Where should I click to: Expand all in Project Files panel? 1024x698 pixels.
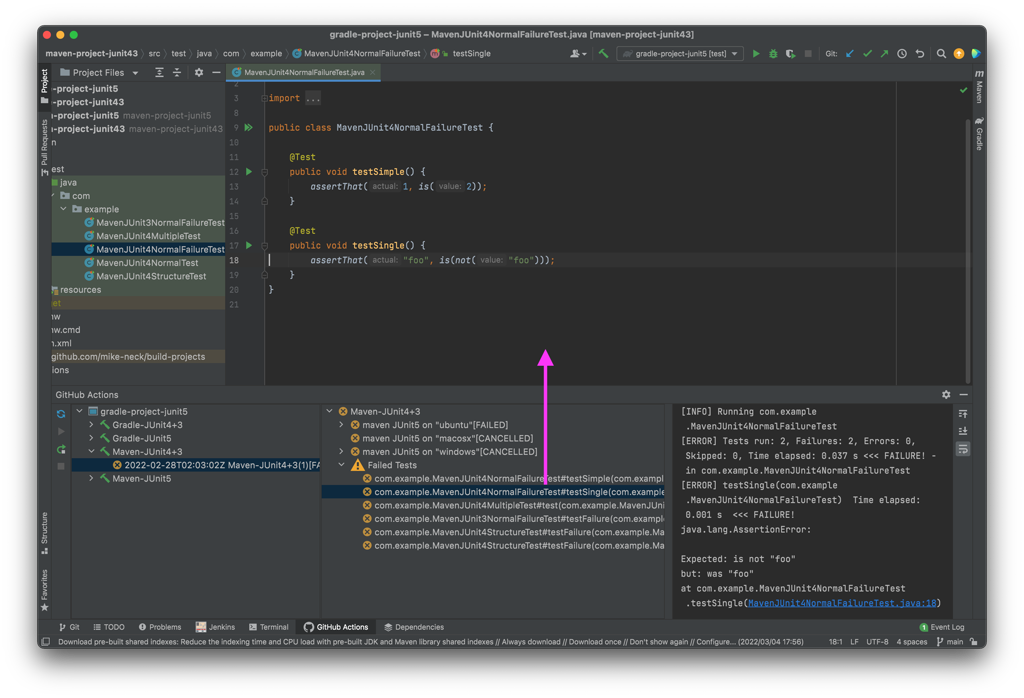159,72
